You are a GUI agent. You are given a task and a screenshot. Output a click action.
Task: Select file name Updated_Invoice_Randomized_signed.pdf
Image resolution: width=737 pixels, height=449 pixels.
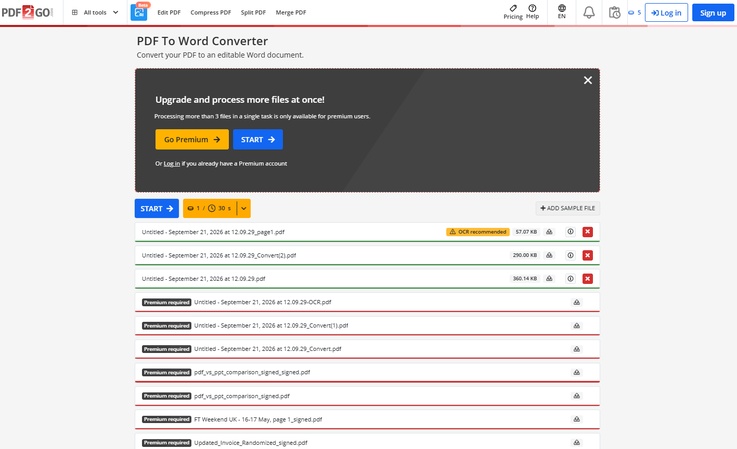[x=251, y=443]
